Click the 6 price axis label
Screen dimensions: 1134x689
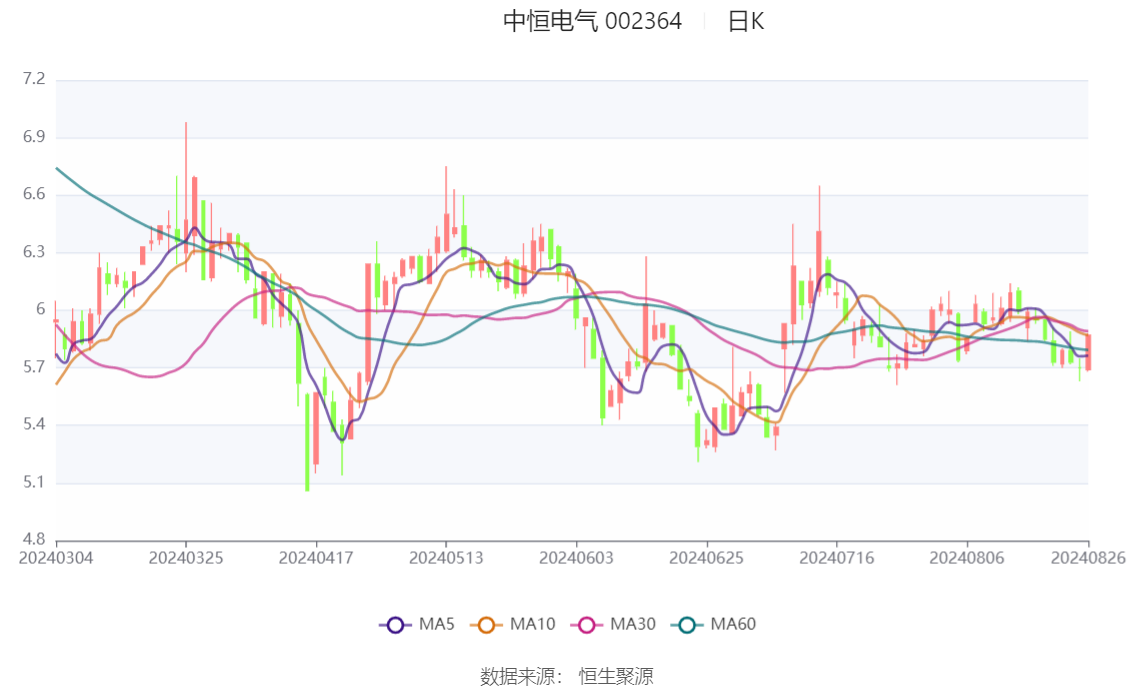[40, 309]
